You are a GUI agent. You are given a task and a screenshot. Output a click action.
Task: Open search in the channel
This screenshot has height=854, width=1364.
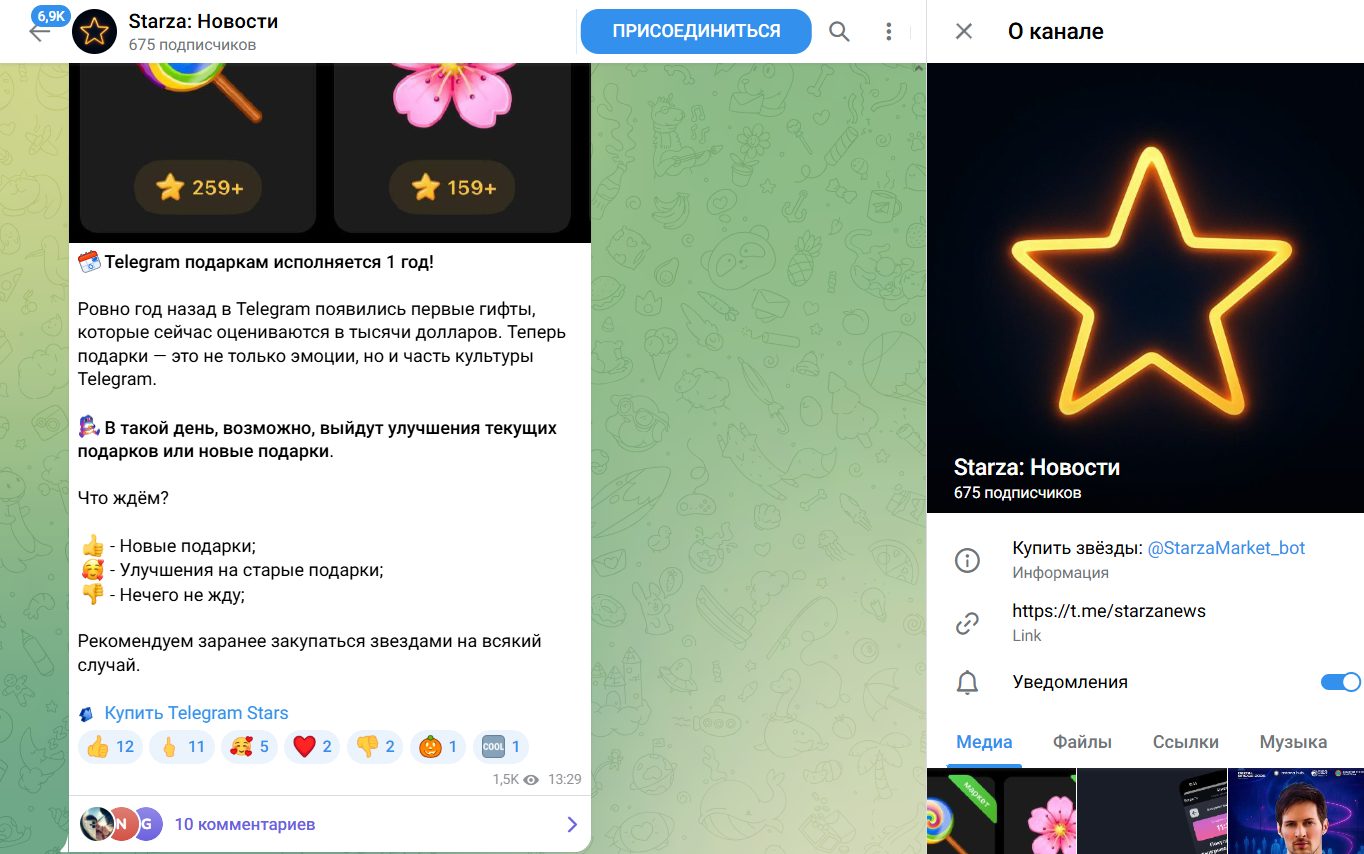click(x=839, y=32)
